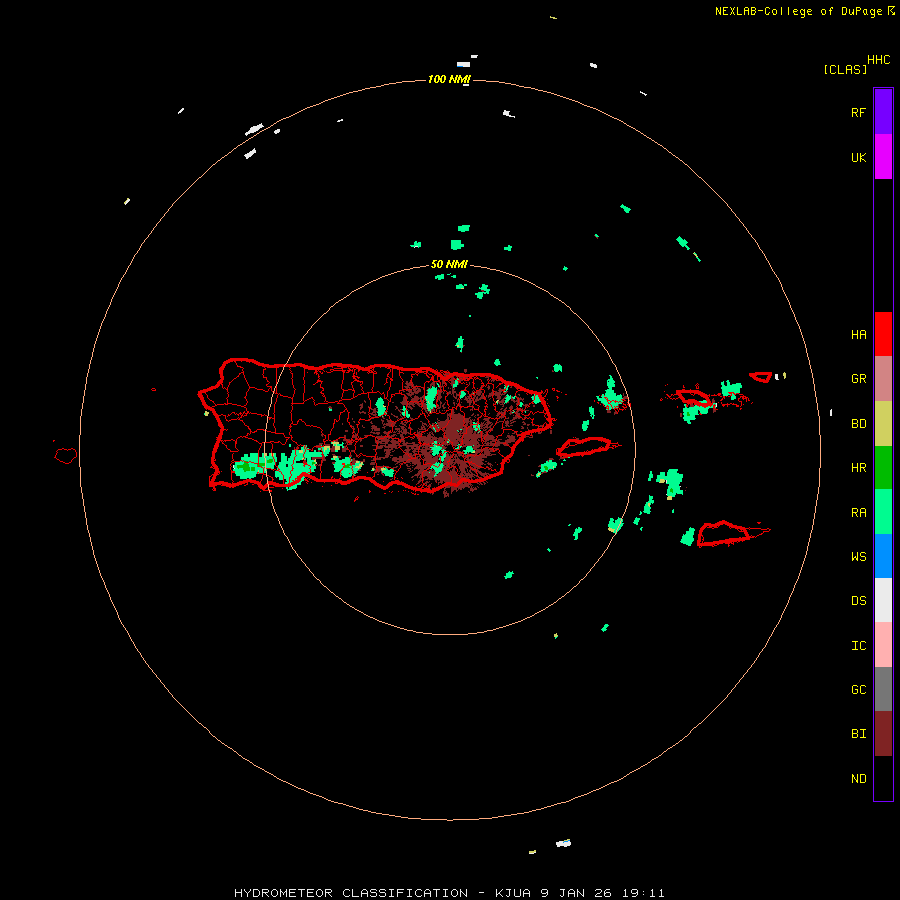Click the UK legend label

tap(858, 157)
